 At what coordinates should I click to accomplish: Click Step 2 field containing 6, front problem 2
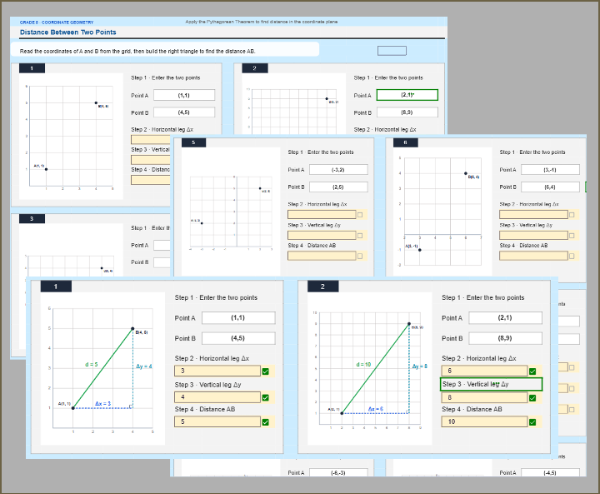(x=484, y=370)
